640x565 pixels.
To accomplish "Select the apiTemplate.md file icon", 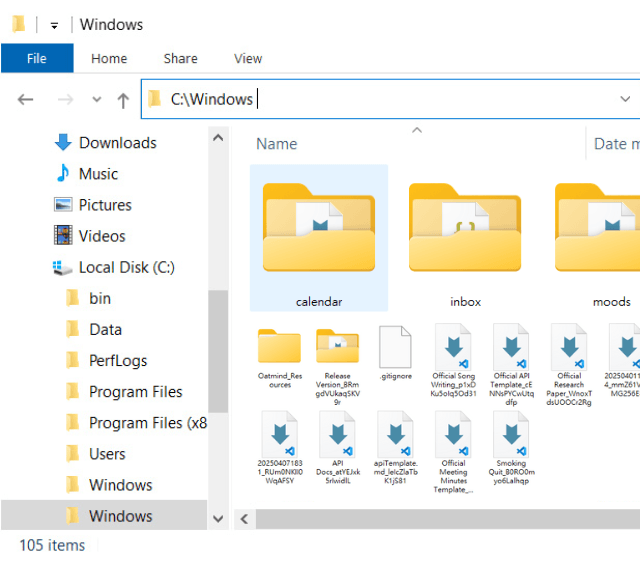I will (x=396, y=434).
